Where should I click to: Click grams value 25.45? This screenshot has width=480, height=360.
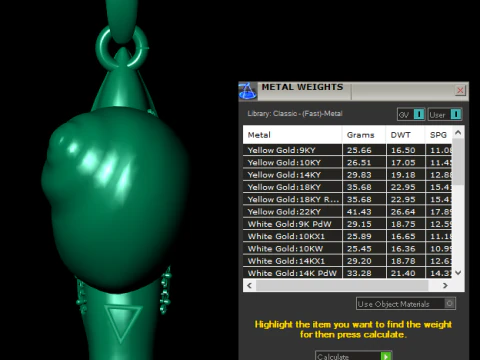click(359, 249)
